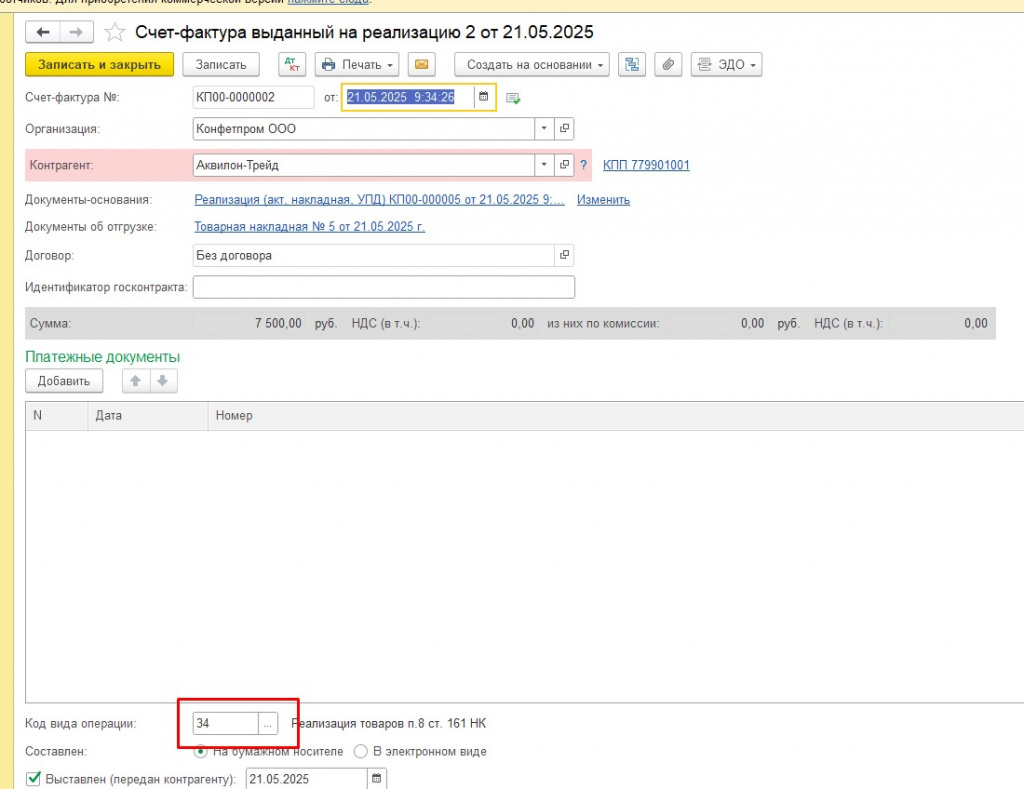
Task: Click the blue question mark by Контрагент
Action: pos(584,165)
